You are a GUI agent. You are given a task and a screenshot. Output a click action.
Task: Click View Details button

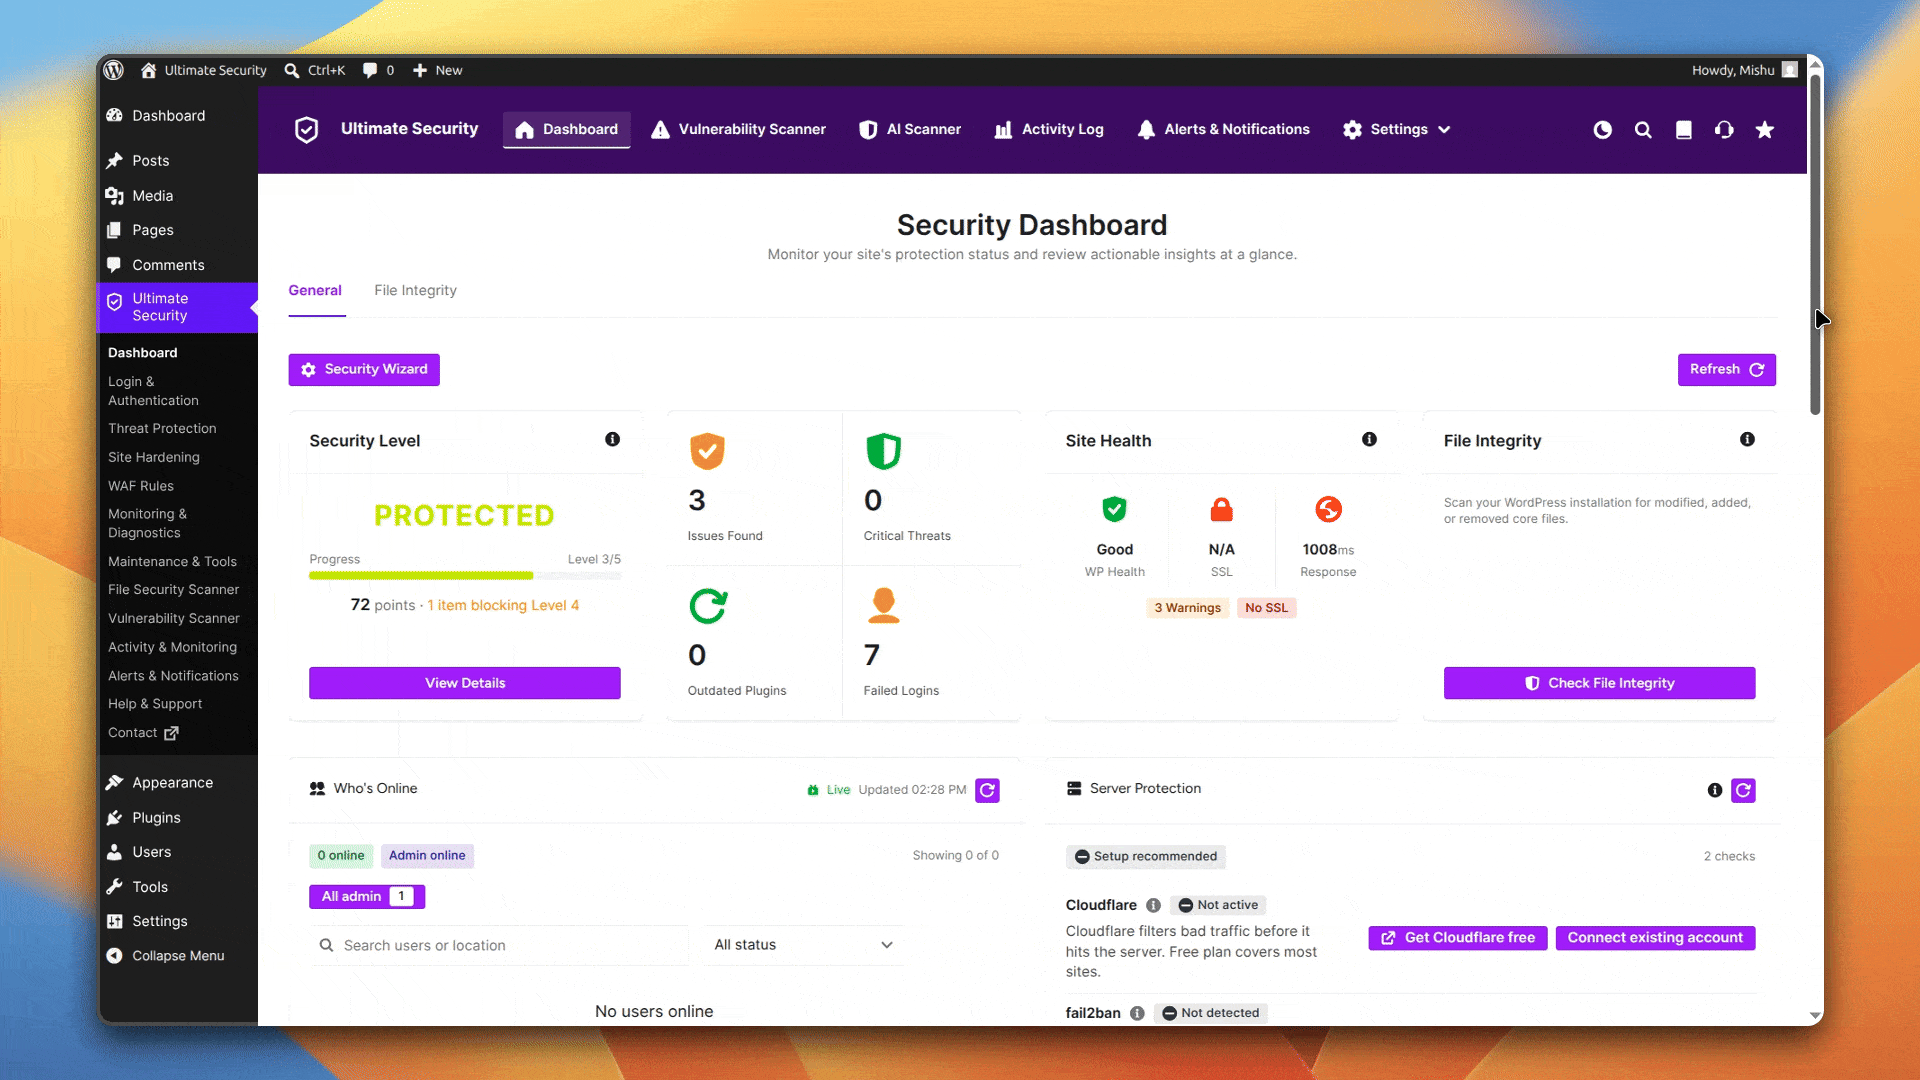tap(465, 683)
